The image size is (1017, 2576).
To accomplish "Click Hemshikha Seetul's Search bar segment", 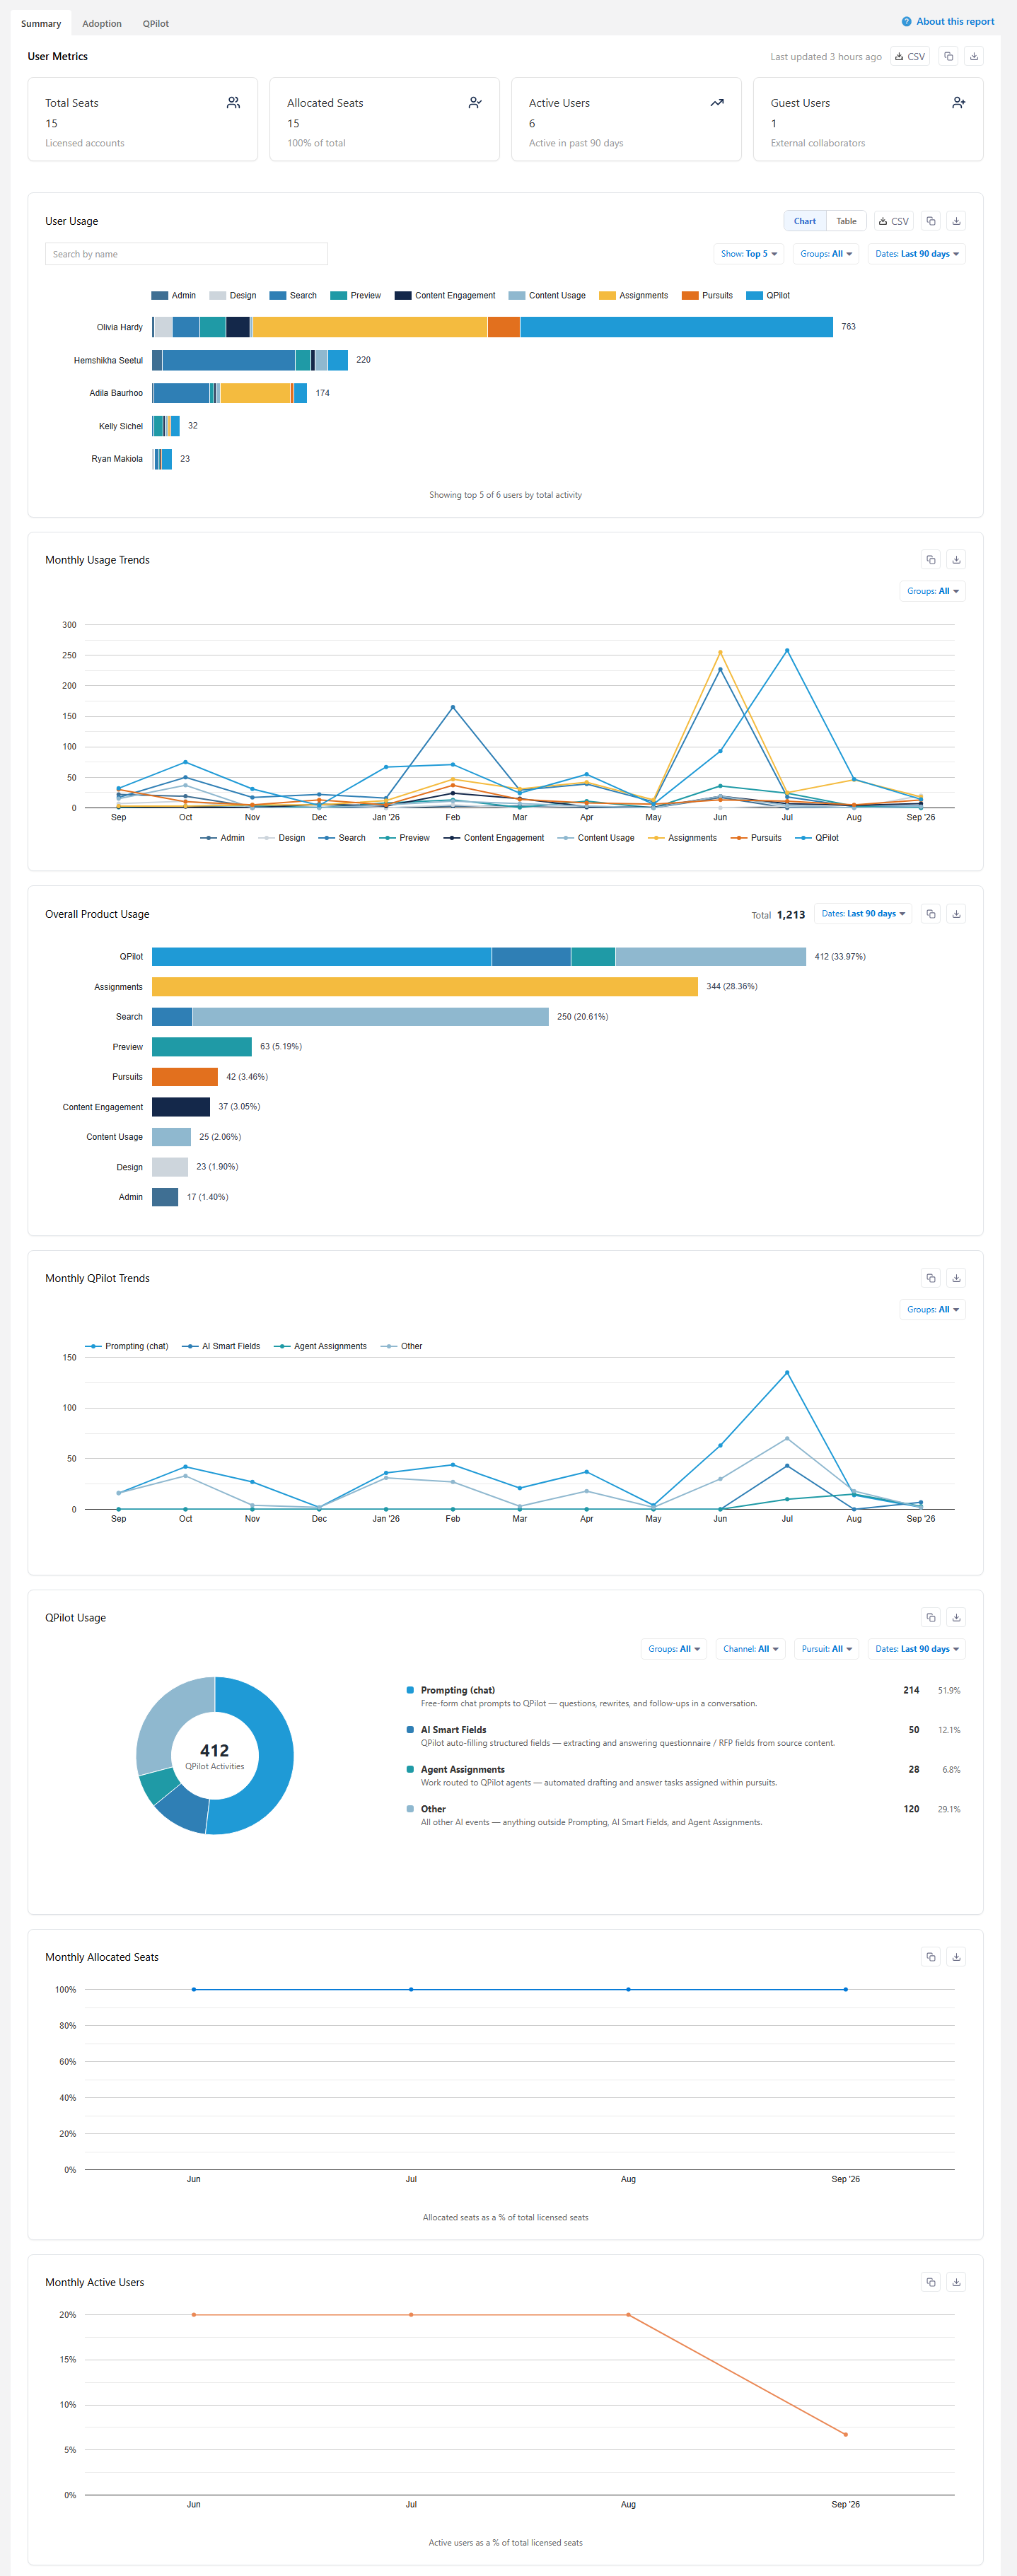I will [228, 360].
